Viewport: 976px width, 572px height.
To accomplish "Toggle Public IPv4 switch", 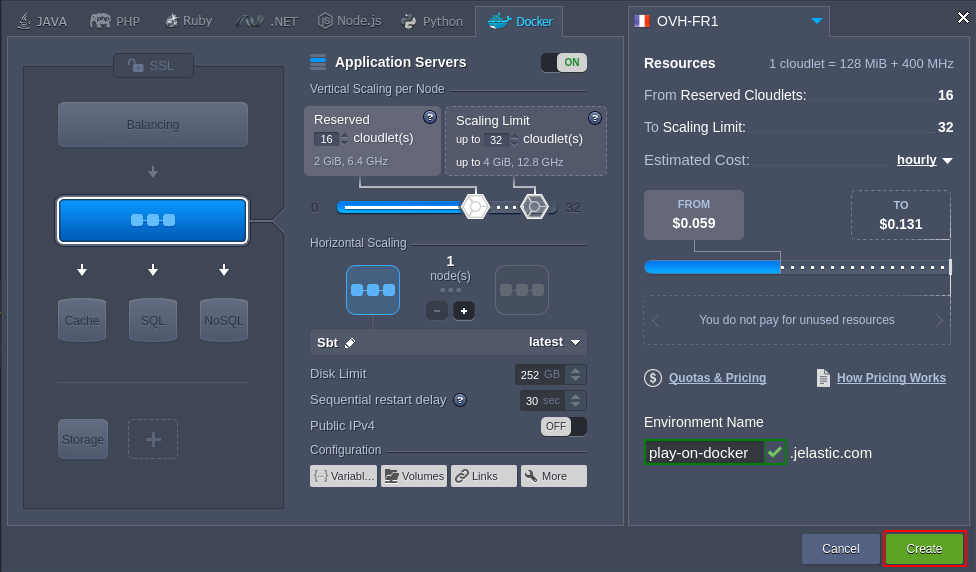I will pos(563,426).
